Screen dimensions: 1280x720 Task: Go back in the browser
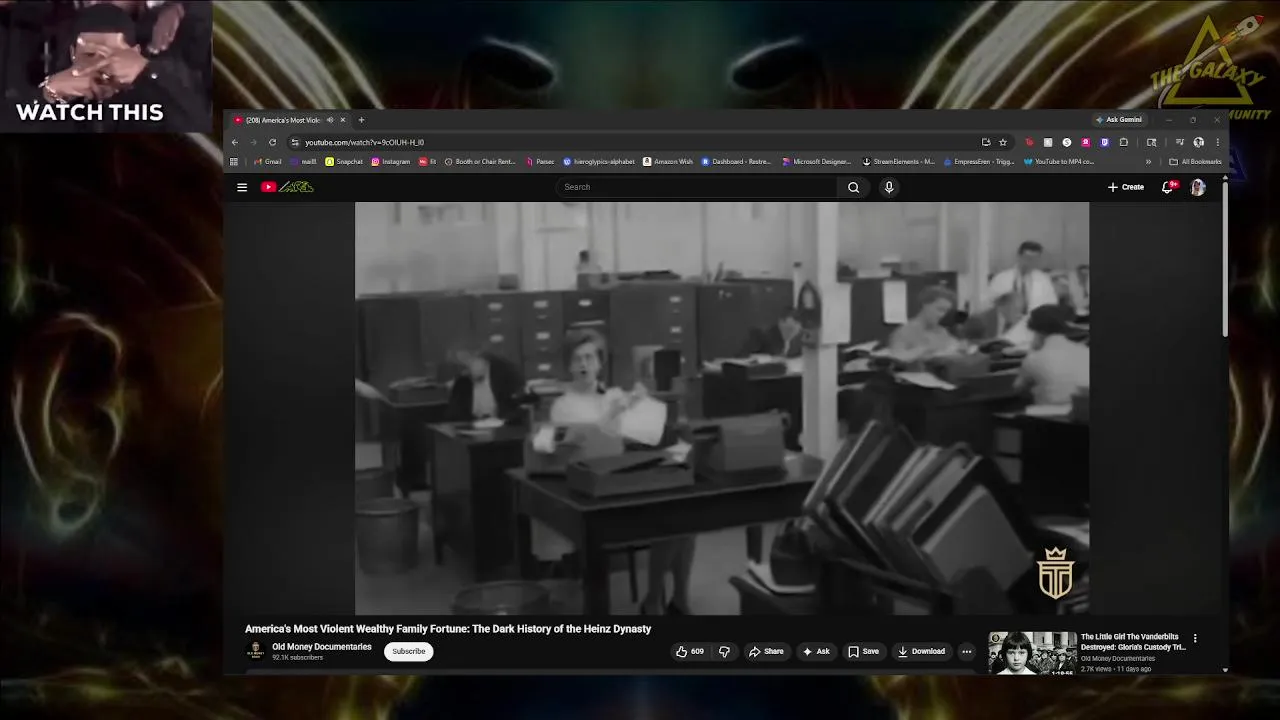click(x=235, y=142)
